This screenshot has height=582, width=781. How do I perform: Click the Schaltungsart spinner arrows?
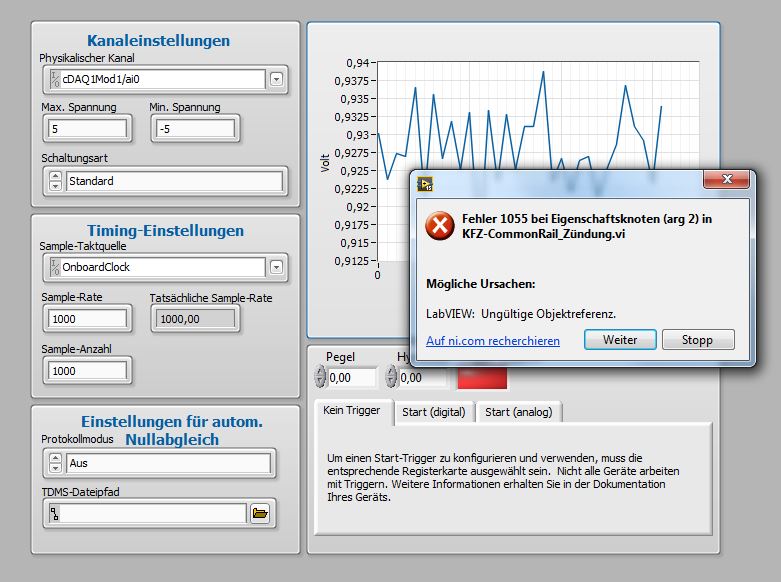pos(55,181)
